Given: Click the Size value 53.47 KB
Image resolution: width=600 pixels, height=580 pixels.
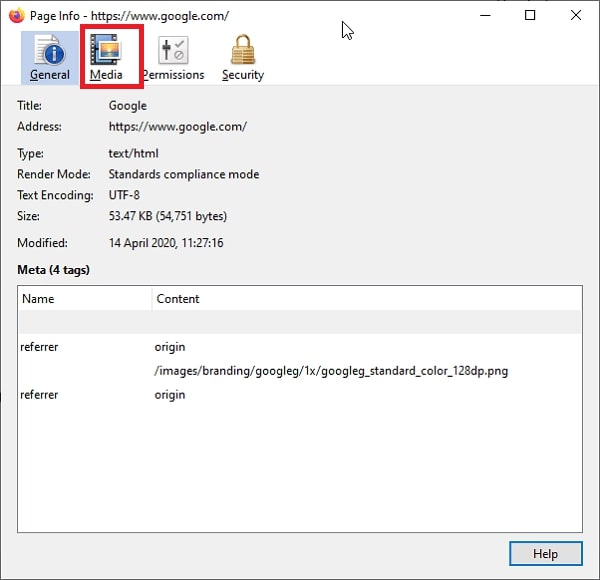Looking at the screenshot, I should pyautogui.click(x=167, y=216).
